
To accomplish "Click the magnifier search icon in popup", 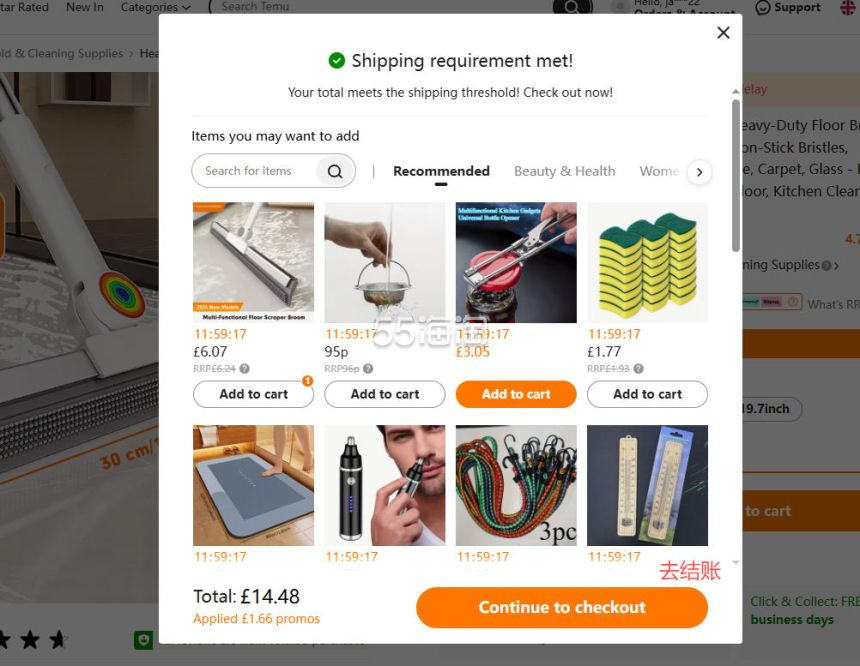I will [335, 171].
